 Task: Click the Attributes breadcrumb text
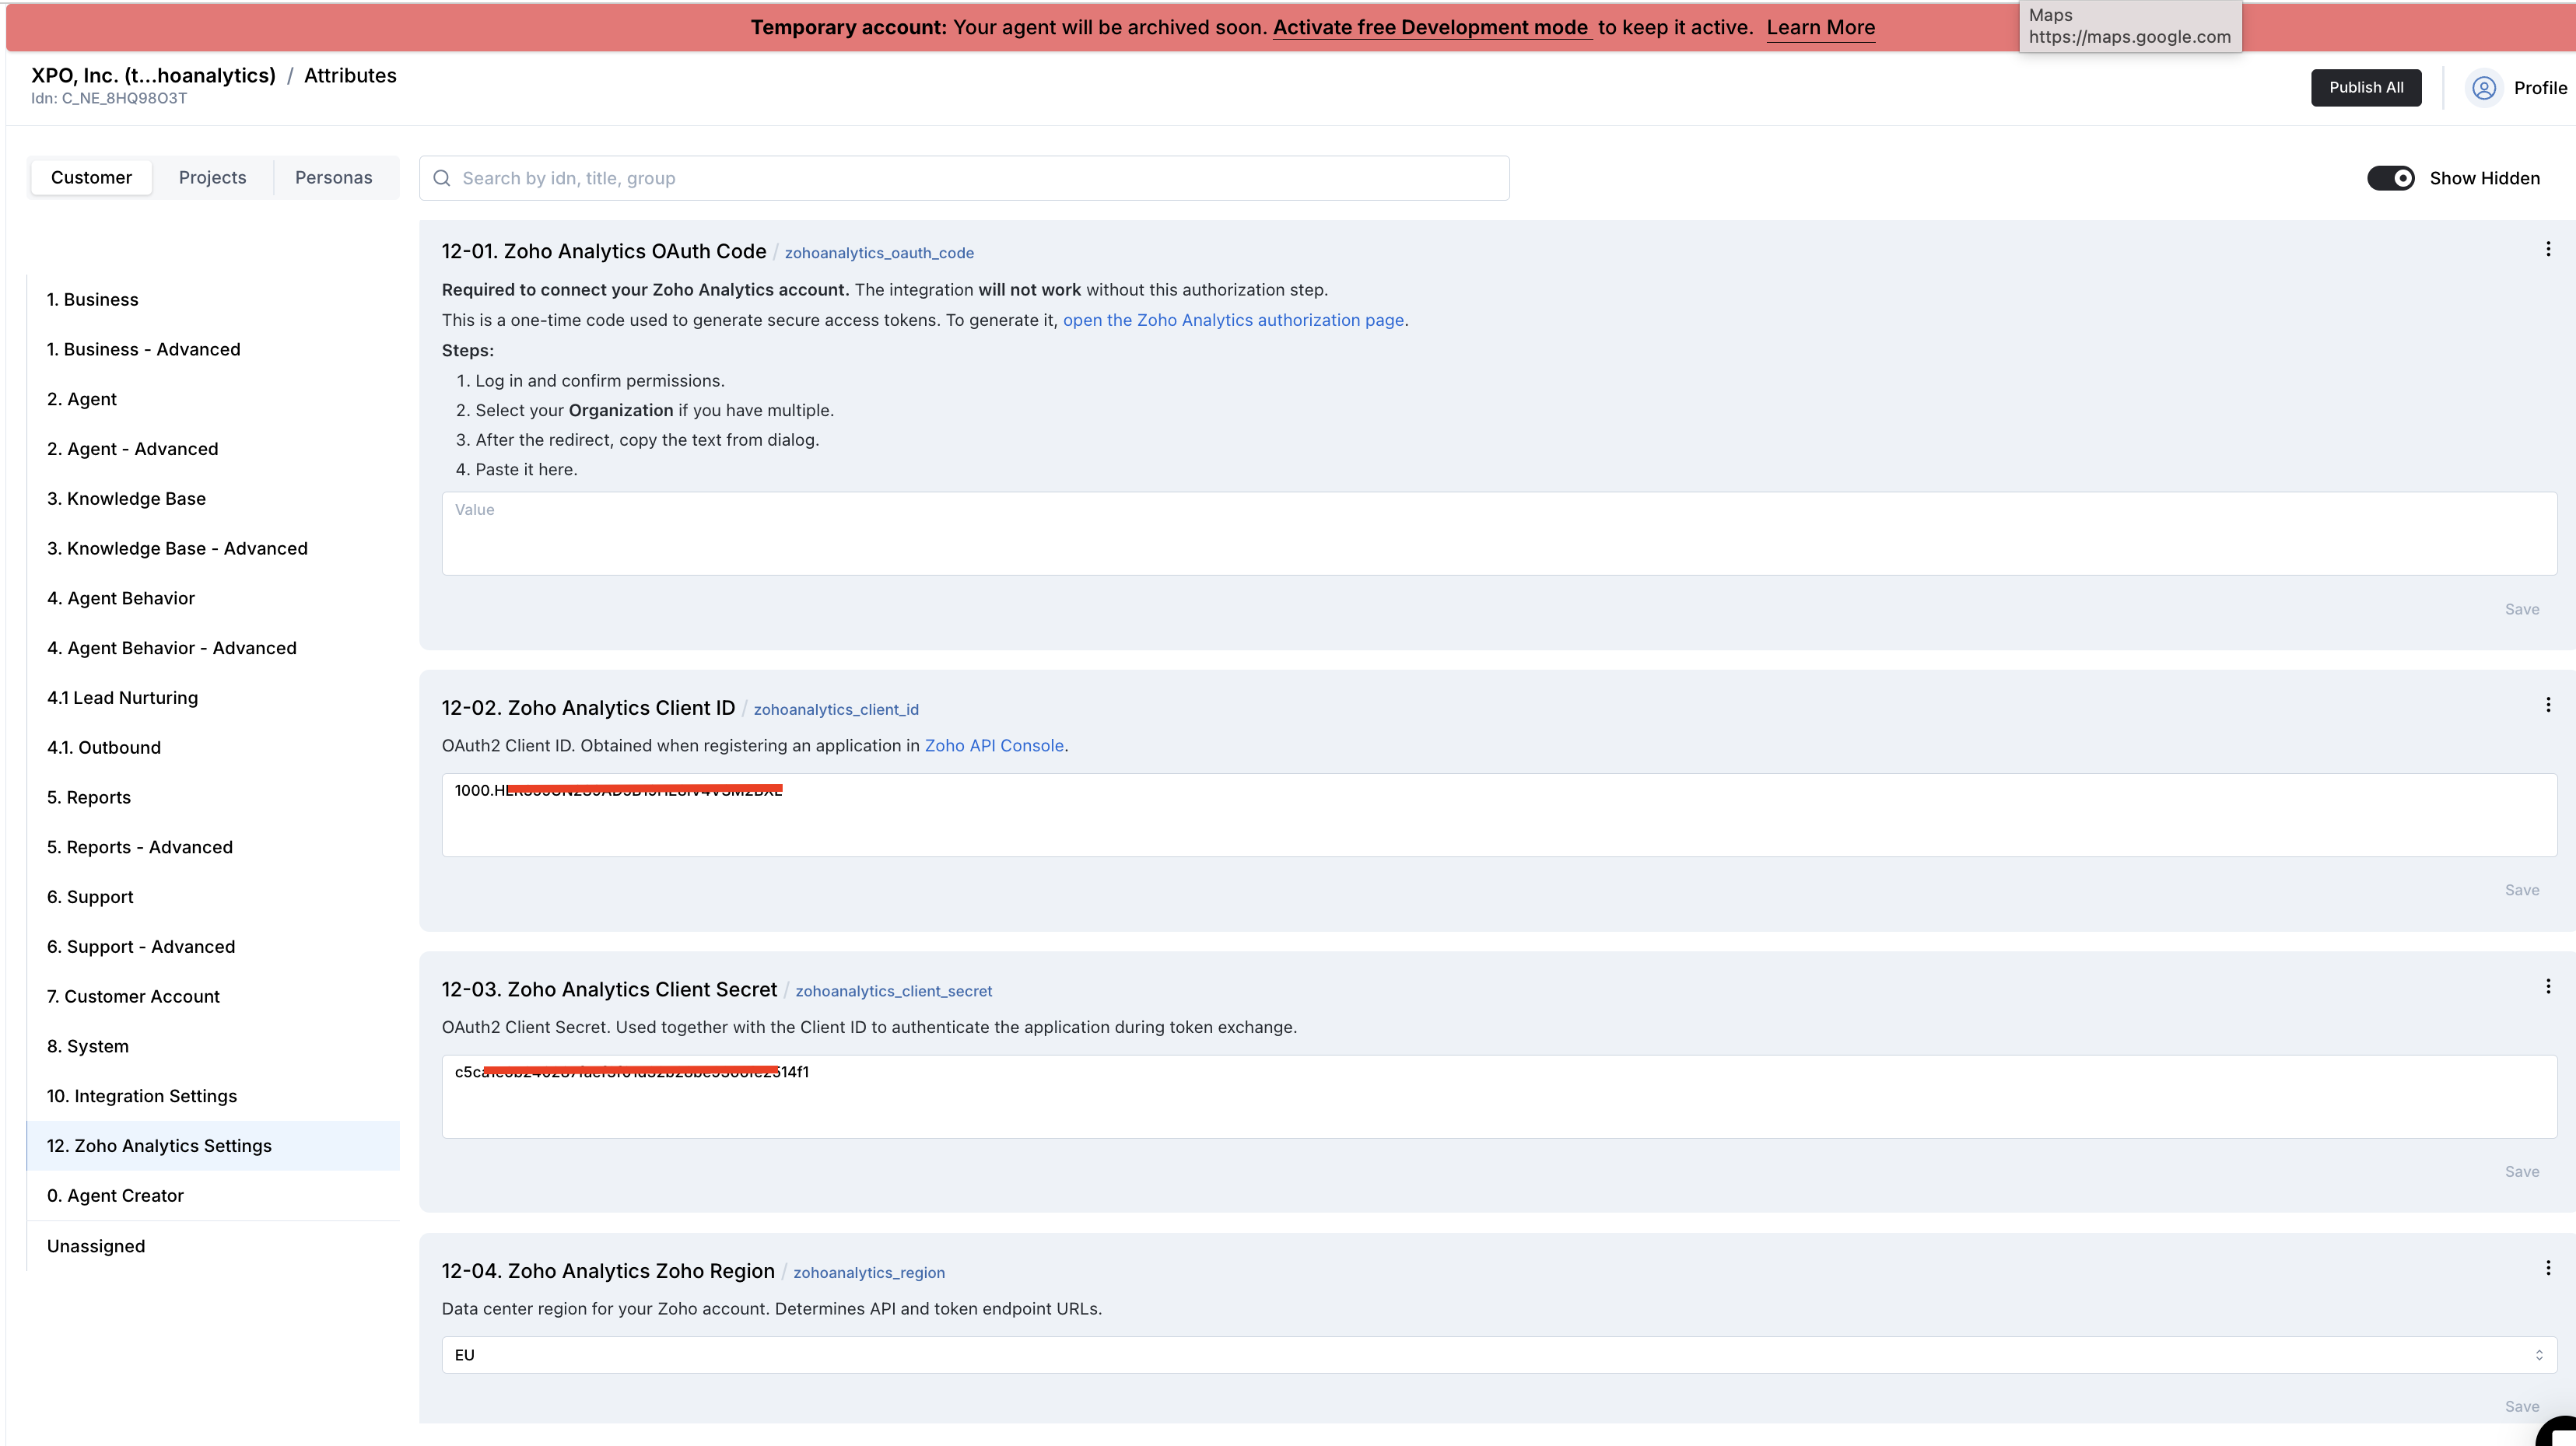tap(350, 76)
